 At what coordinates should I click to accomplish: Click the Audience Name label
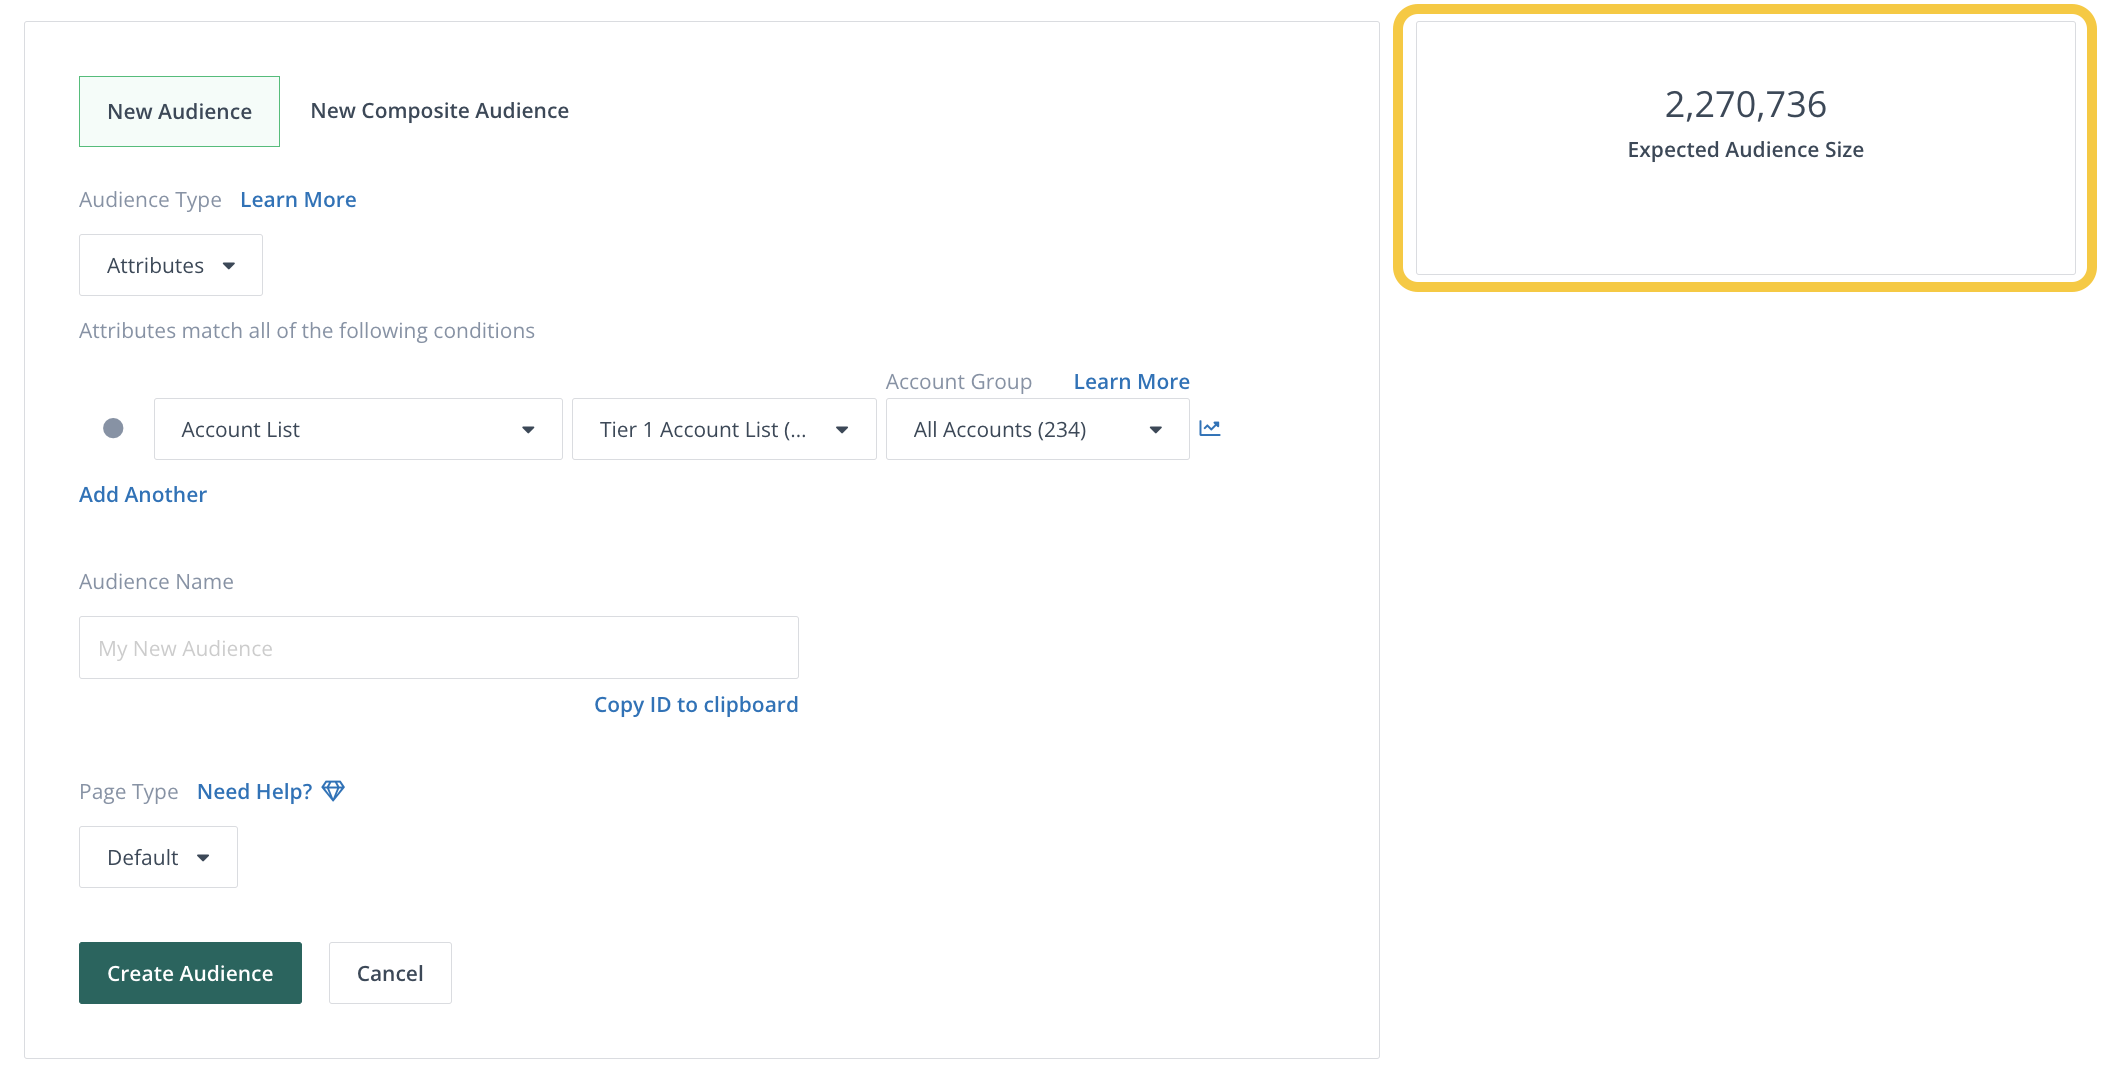[x=156, y=581]
